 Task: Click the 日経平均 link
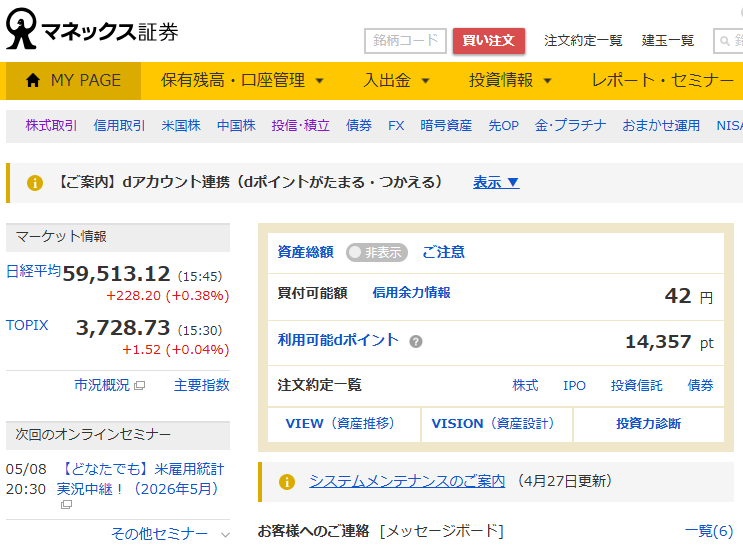point(33,271)
